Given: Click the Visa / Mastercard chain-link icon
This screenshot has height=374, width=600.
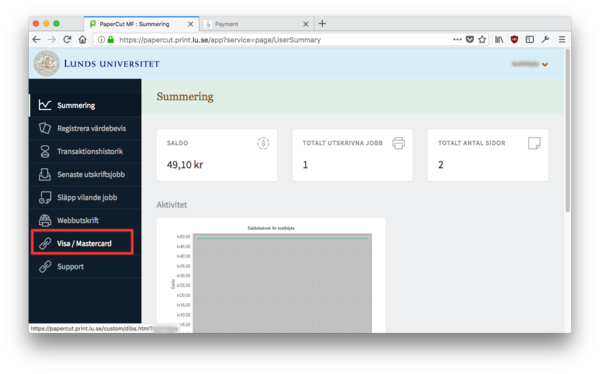Looking at the screenshot, I should [45, 243].
